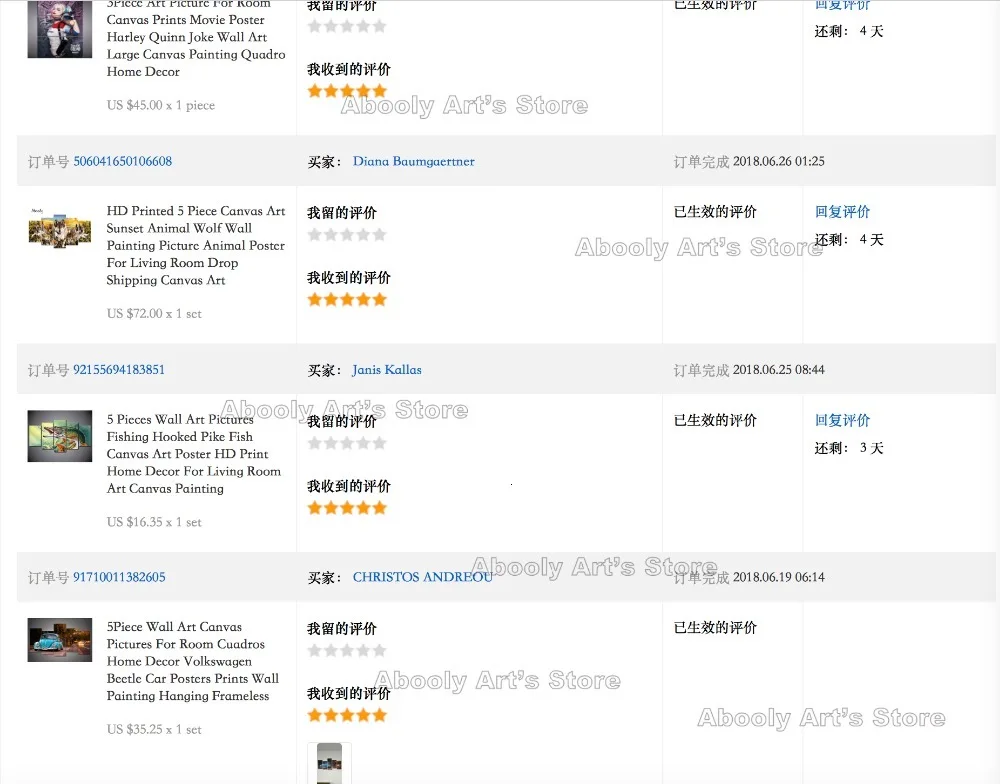Open order number 506041650106608

pyautogui.click(x=122, y=161)
